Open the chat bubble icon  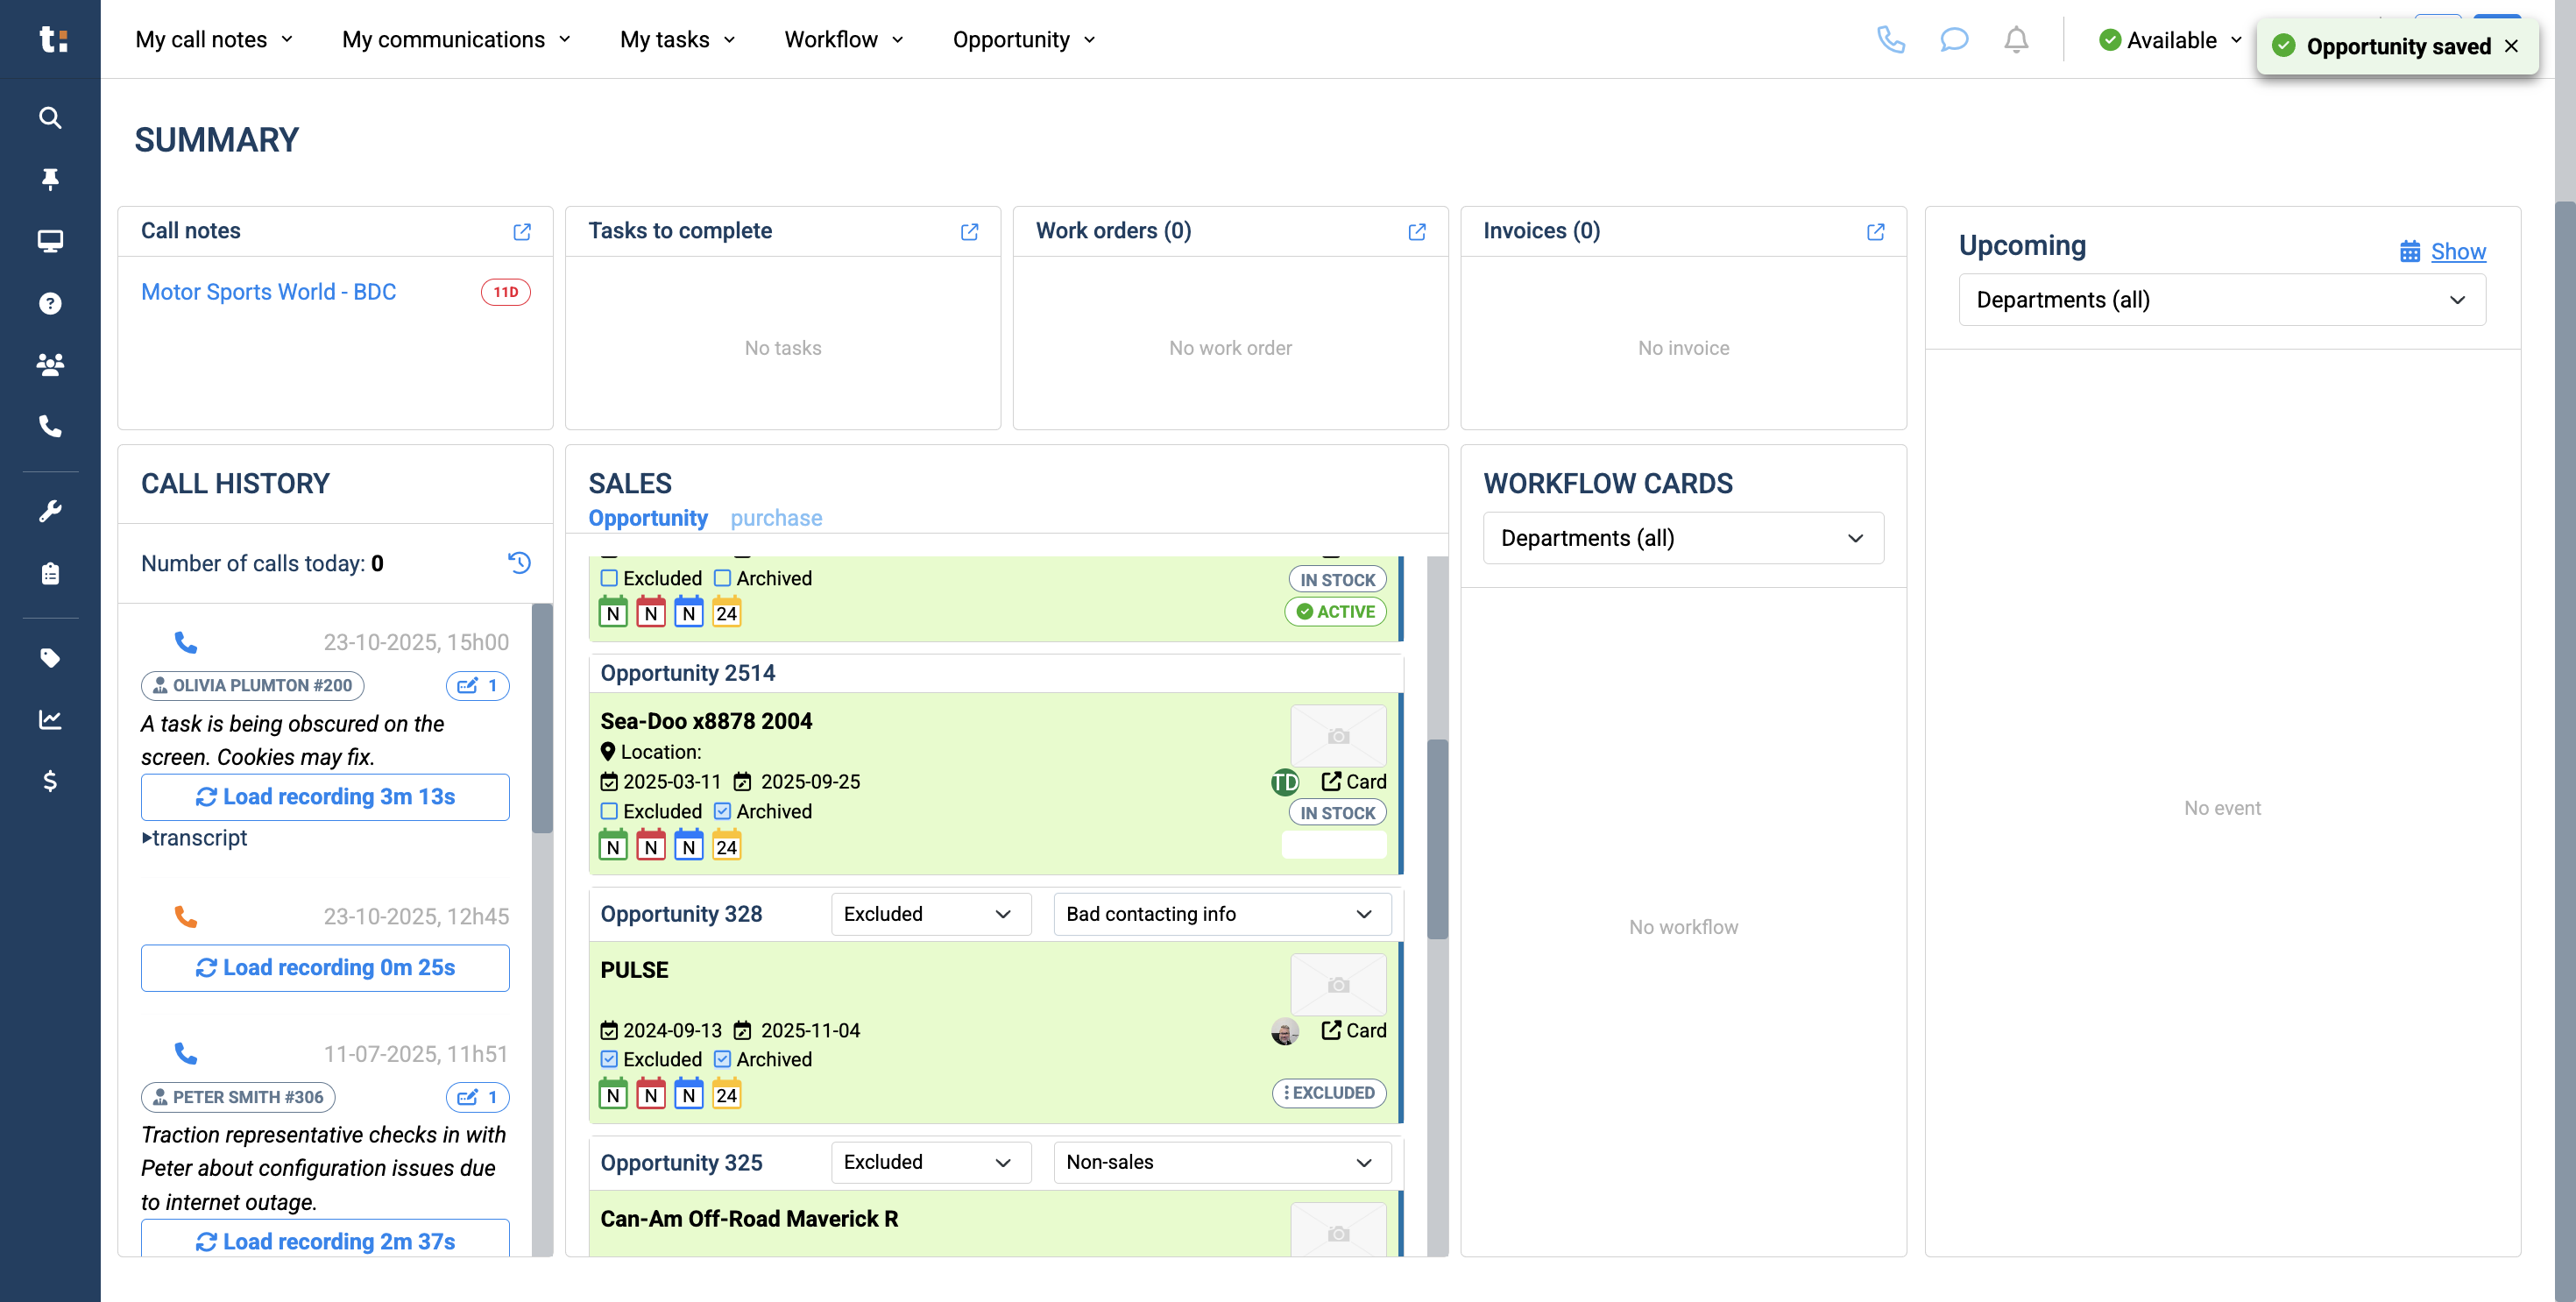1953,40
